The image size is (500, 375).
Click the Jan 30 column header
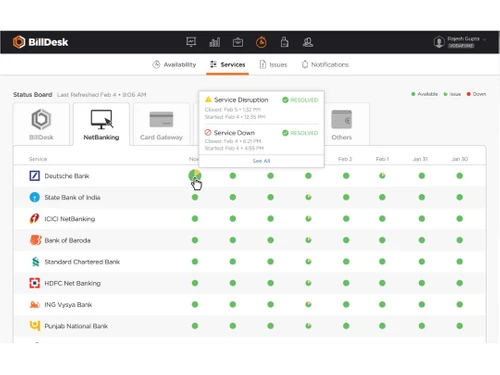(x=460, y=159)
